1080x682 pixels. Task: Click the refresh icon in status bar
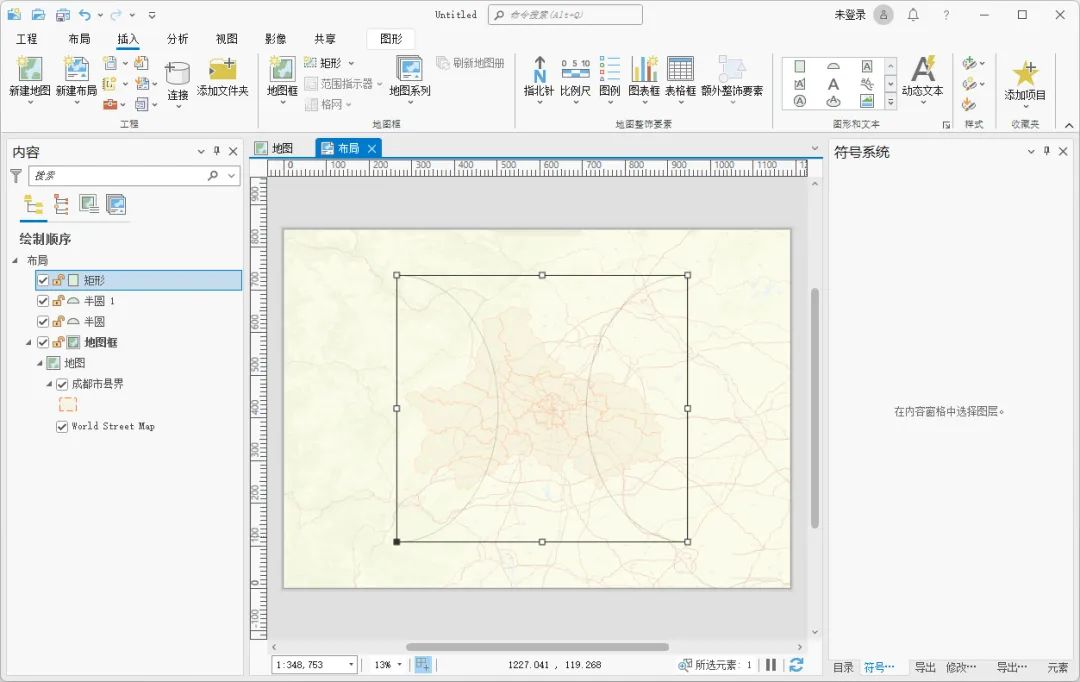point(796,665)
